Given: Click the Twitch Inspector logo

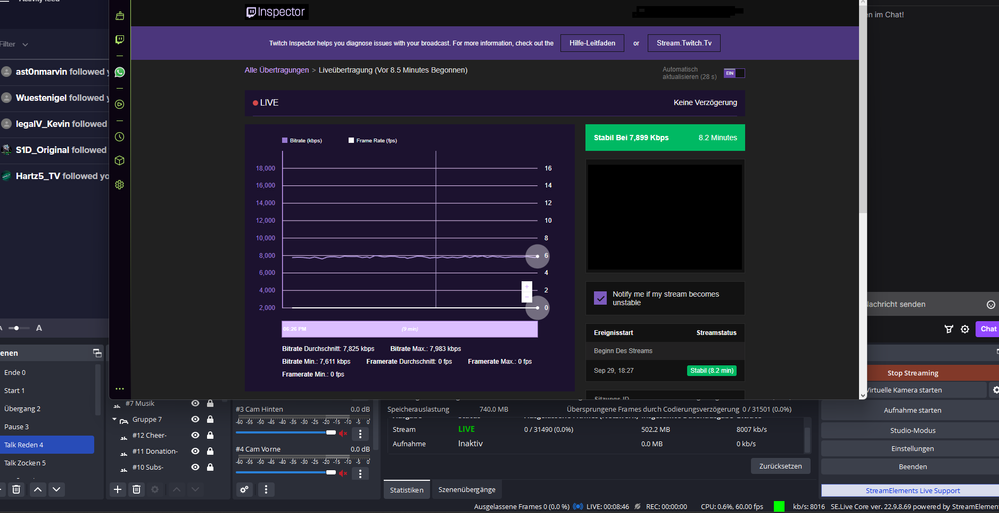Looking at the screenshot, I should (277, 11).
